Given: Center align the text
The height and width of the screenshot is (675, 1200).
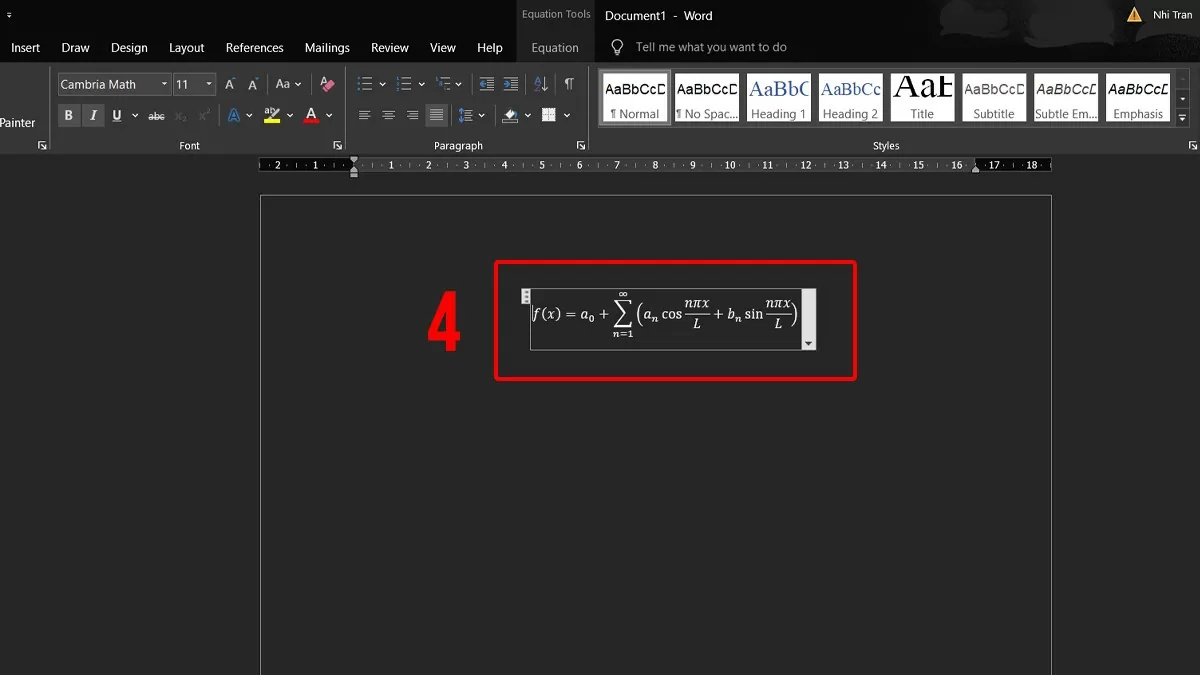Looking at the screenshot, I should coord(388,116).
